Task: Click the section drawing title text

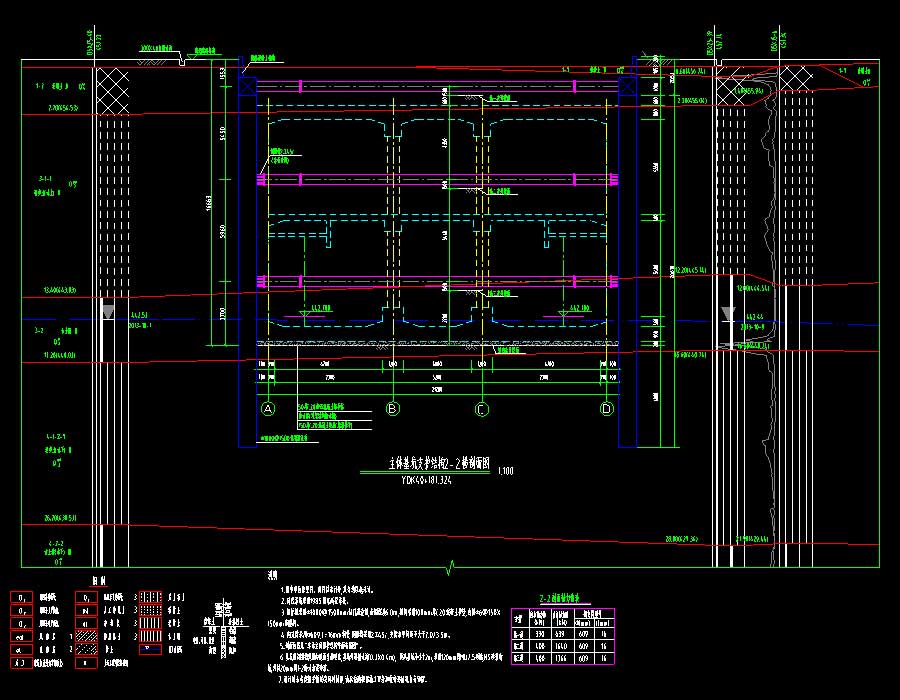Action: click(439, 464)
